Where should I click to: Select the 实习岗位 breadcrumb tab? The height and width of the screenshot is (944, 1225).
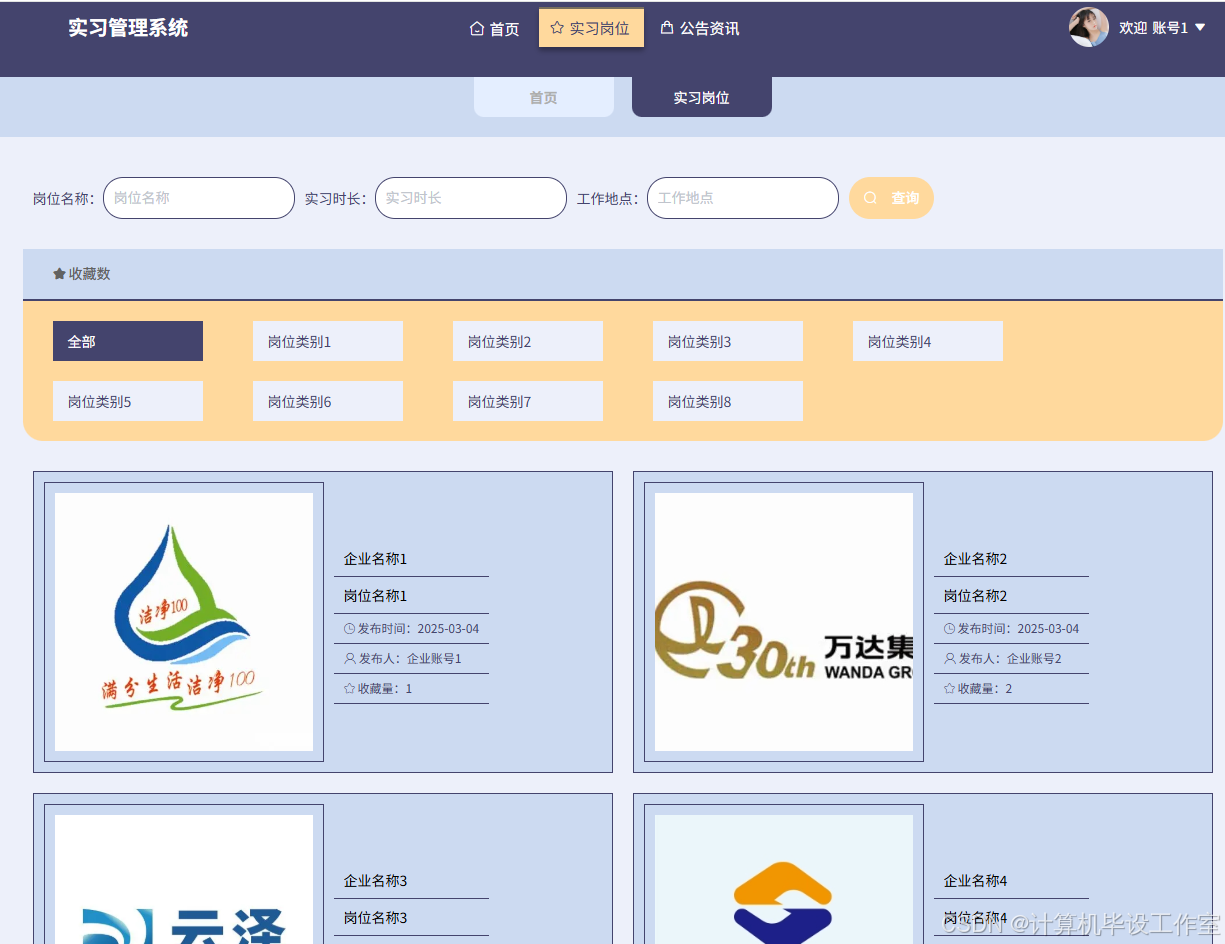click(702, 97)
